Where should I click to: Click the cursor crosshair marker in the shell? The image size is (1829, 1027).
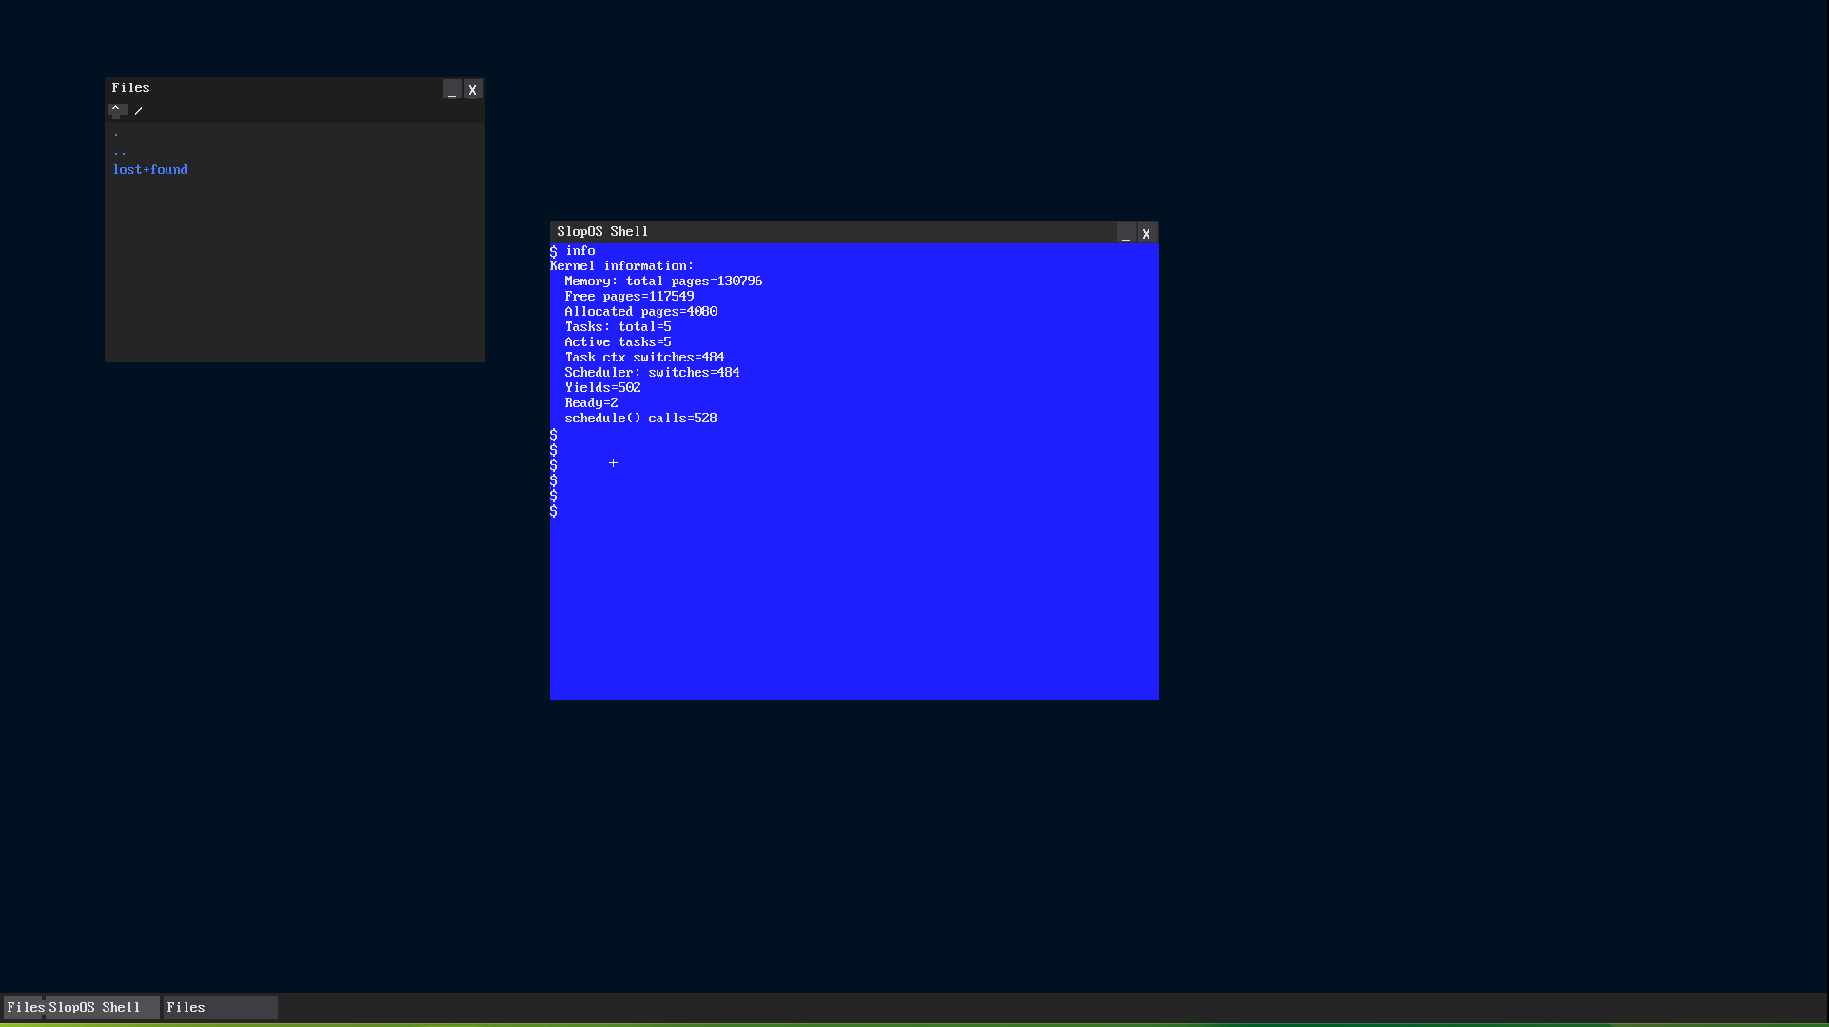(x=613, y=462)
